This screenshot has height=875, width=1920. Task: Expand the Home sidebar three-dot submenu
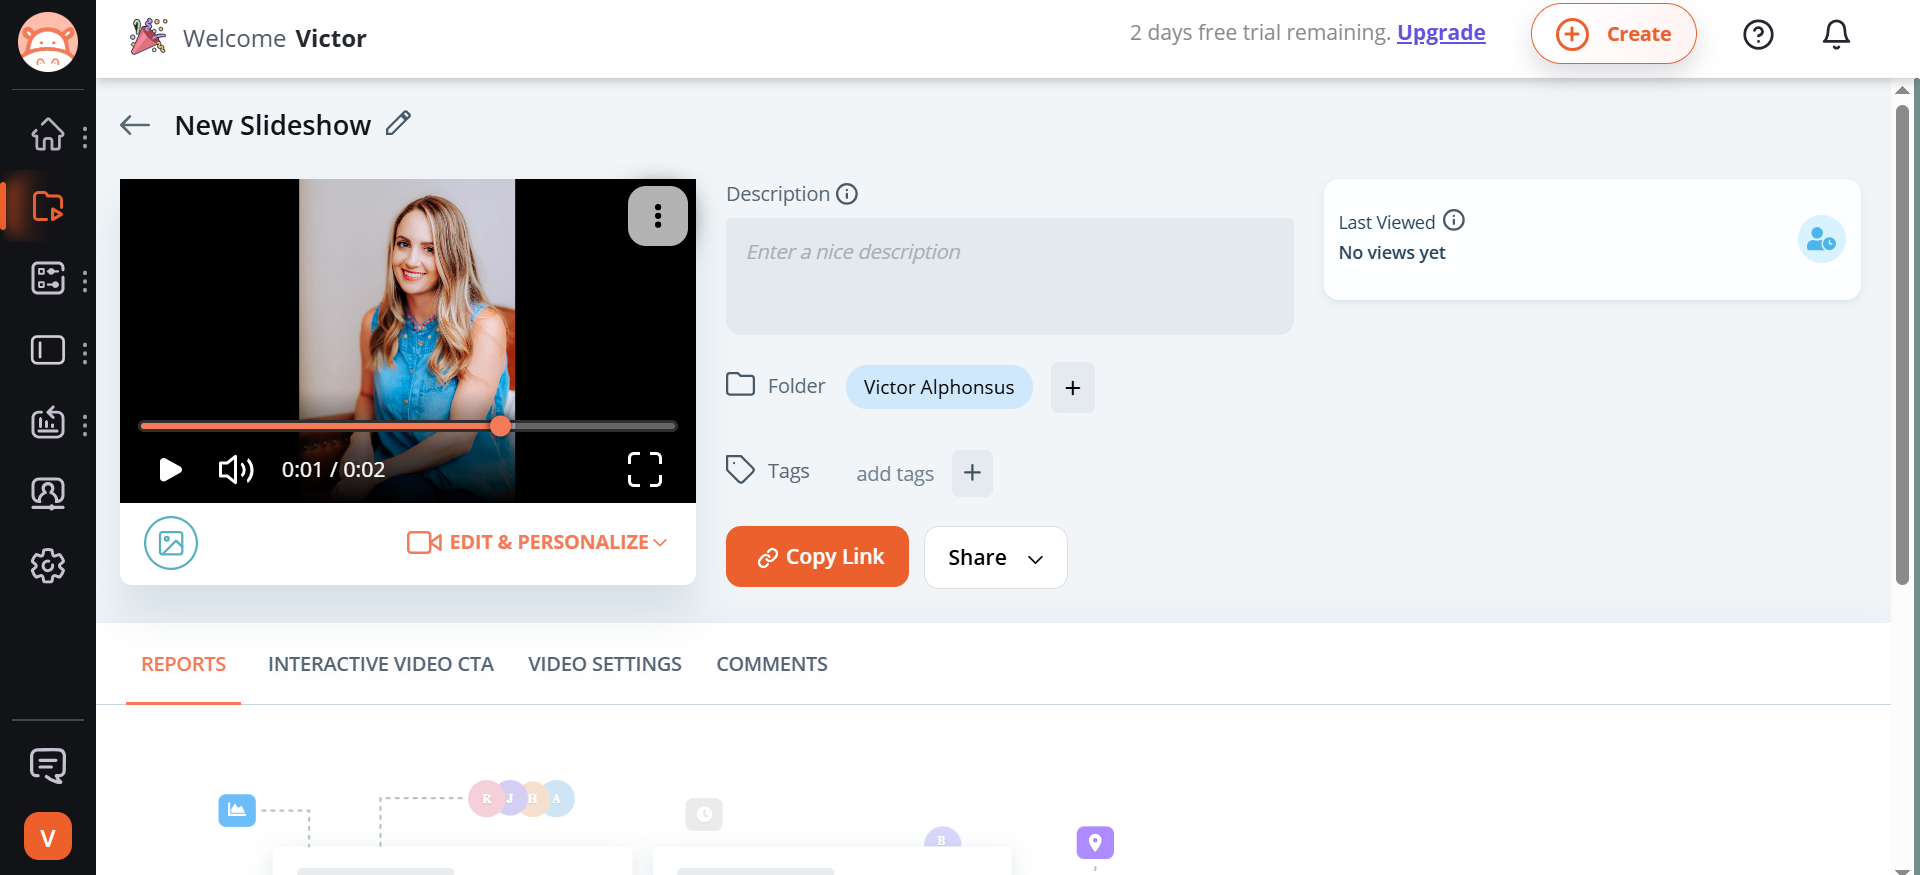(x=85, y=137)
